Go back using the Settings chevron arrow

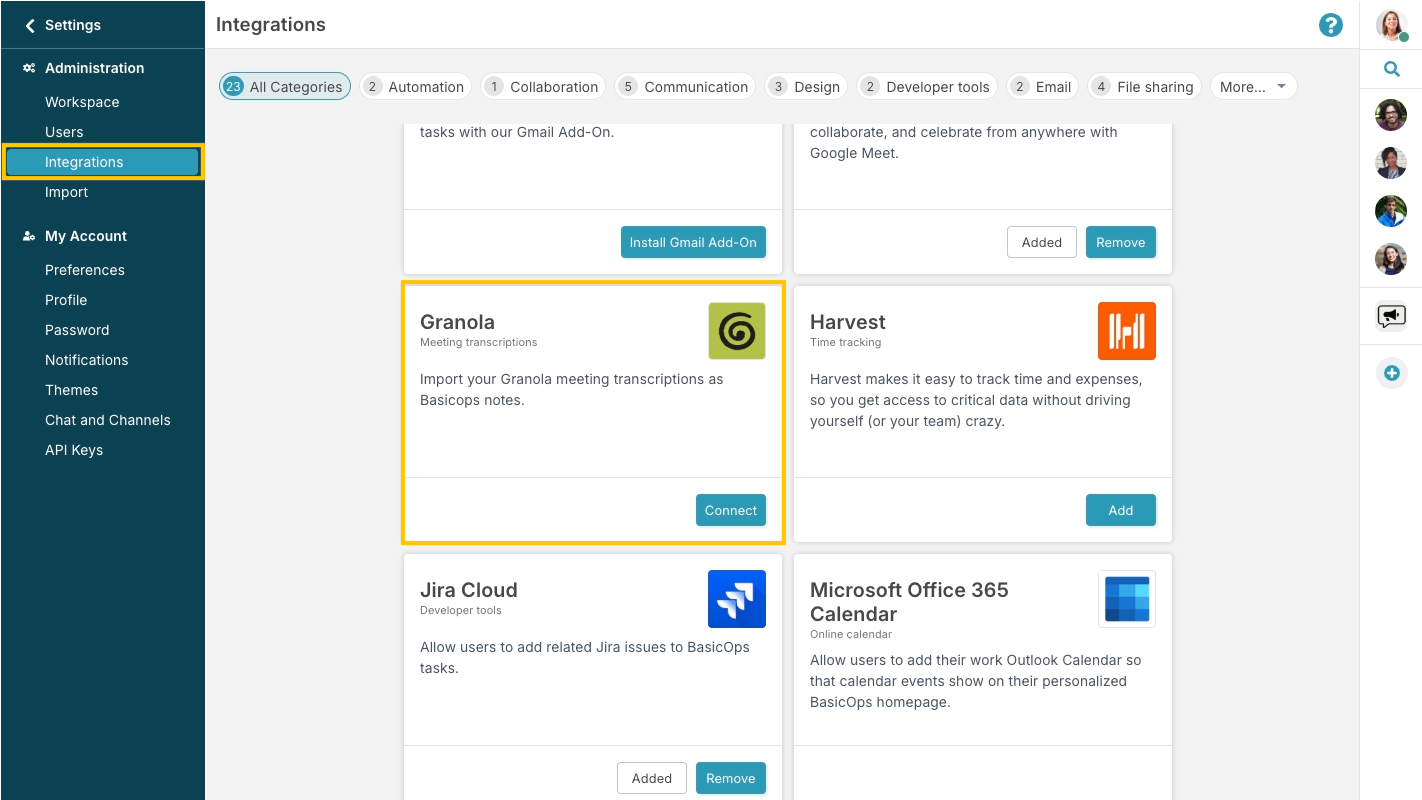coord(30,26)
